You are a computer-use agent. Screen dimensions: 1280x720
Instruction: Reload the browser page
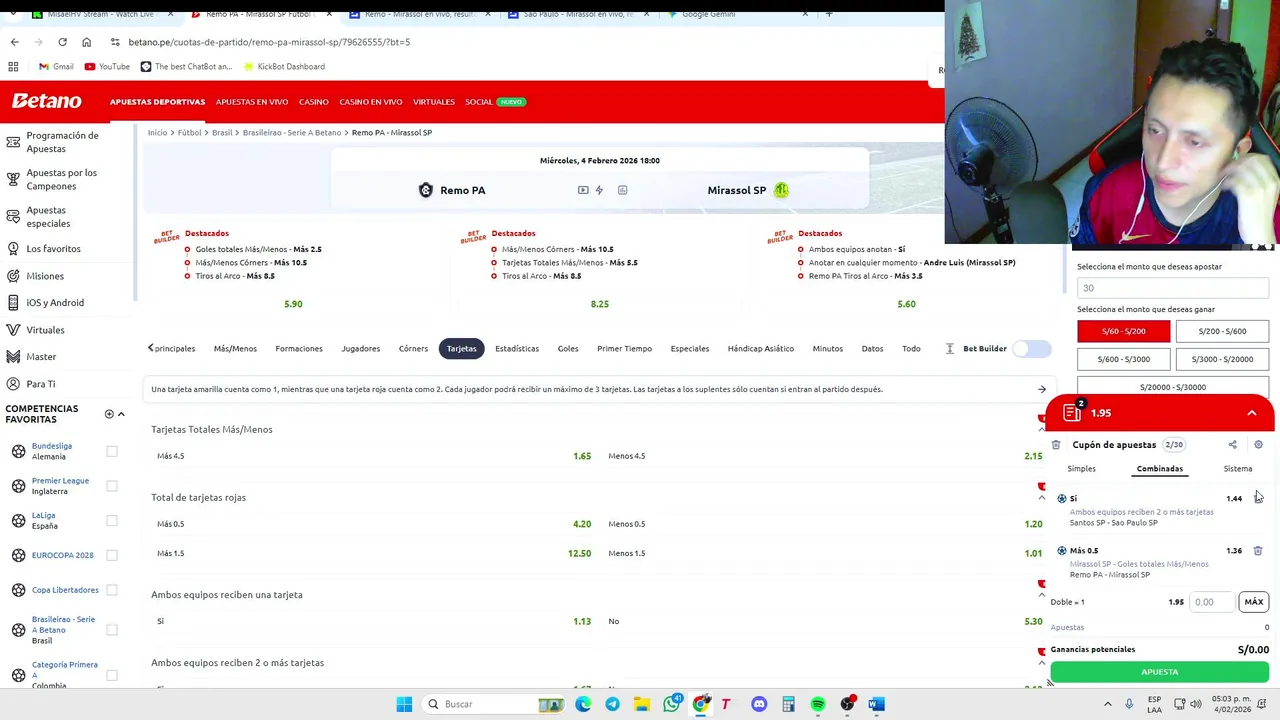pos(62,42)
